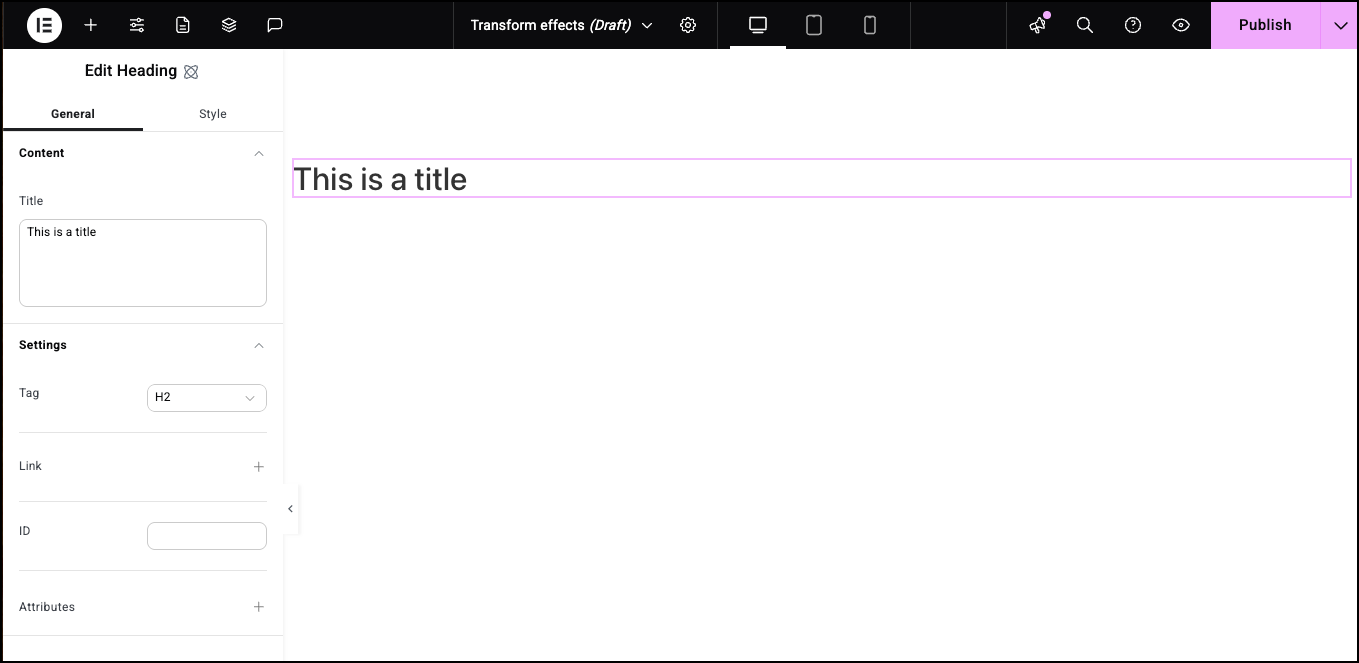Open the Add Element plus icon

tap(91, 25)
